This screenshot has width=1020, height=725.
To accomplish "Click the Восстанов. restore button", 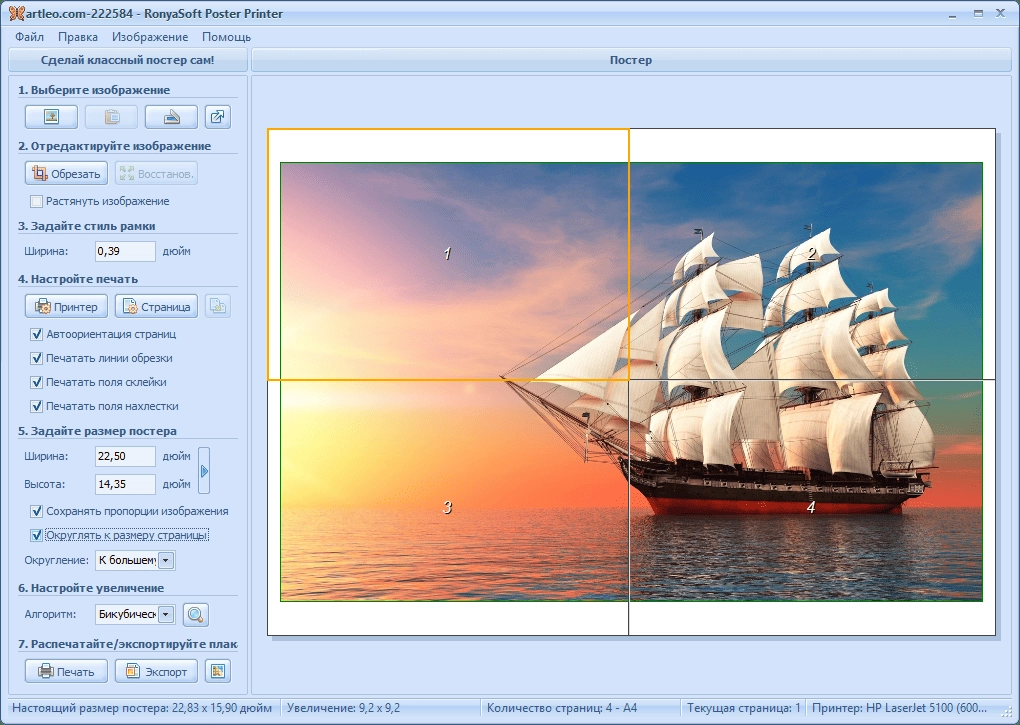I will [156, 174].
